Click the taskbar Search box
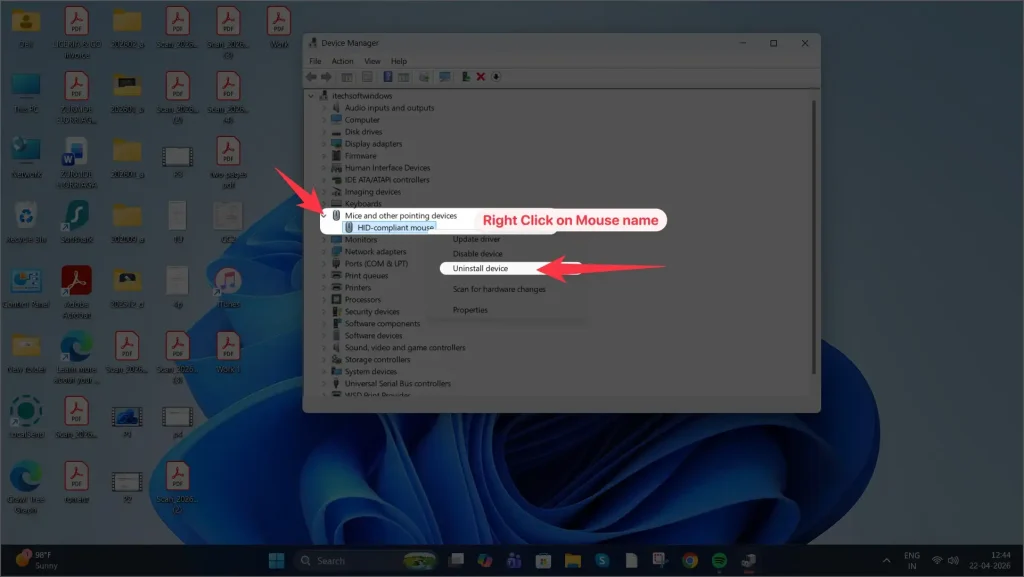The image size is (1024, 577). click(x=367, y=561)
